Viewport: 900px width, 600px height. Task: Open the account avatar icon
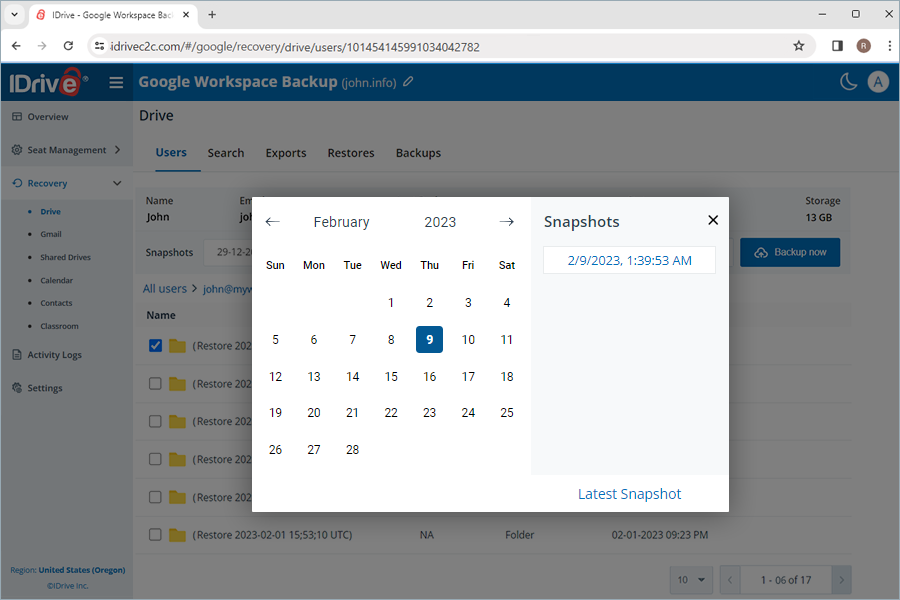click(878, 82)
